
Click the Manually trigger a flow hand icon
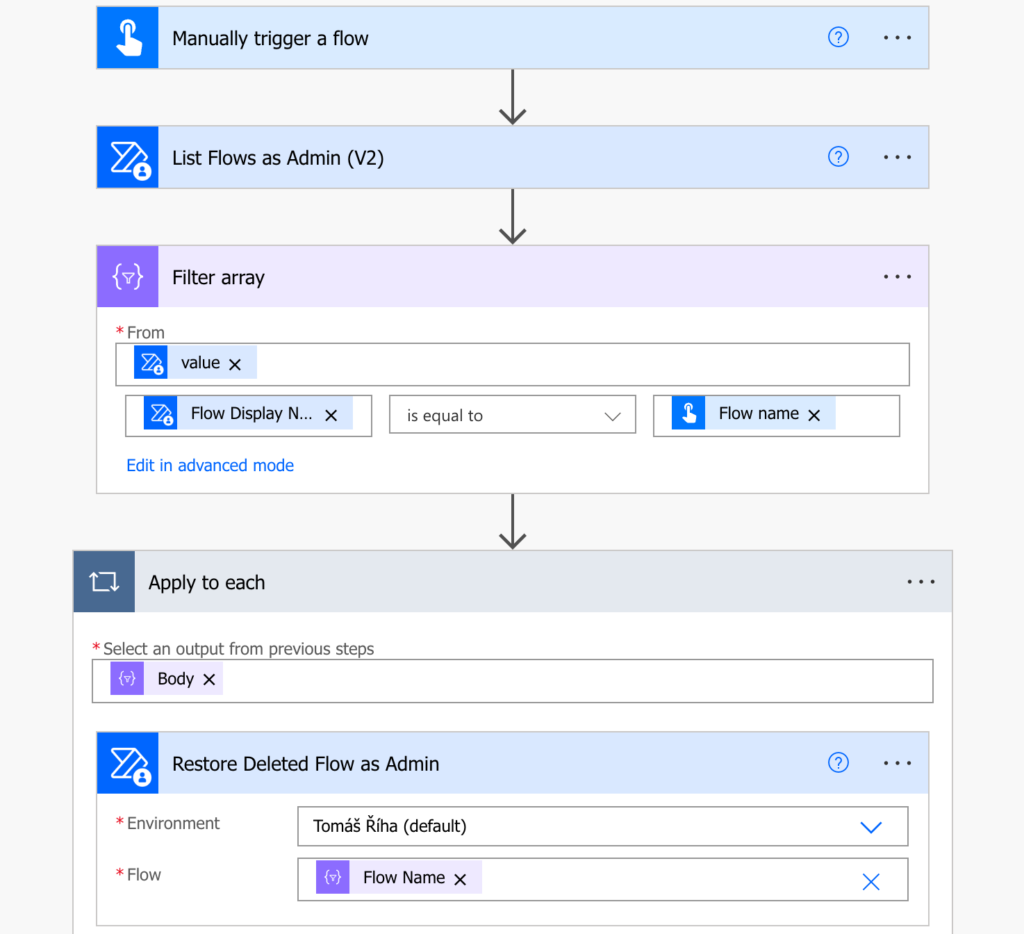coord(127,38)
